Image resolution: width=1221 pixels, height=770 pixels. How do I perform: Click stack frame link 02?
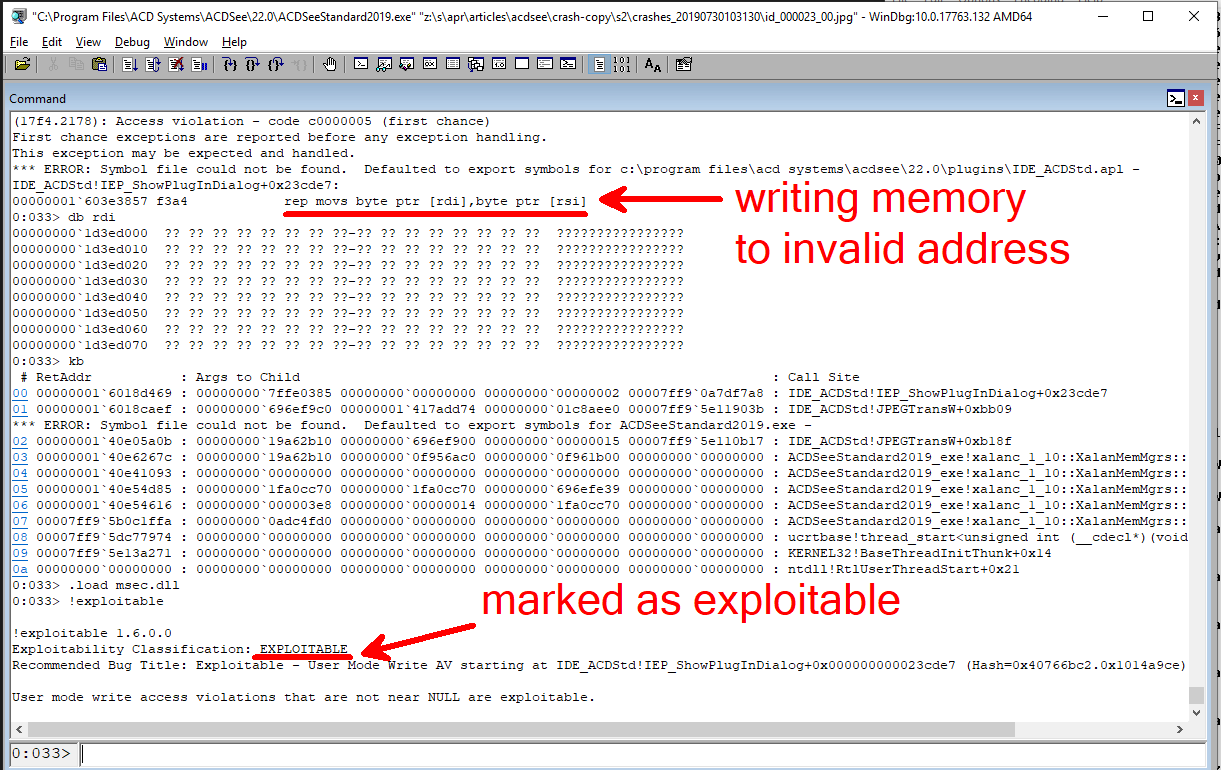(20, 442)
